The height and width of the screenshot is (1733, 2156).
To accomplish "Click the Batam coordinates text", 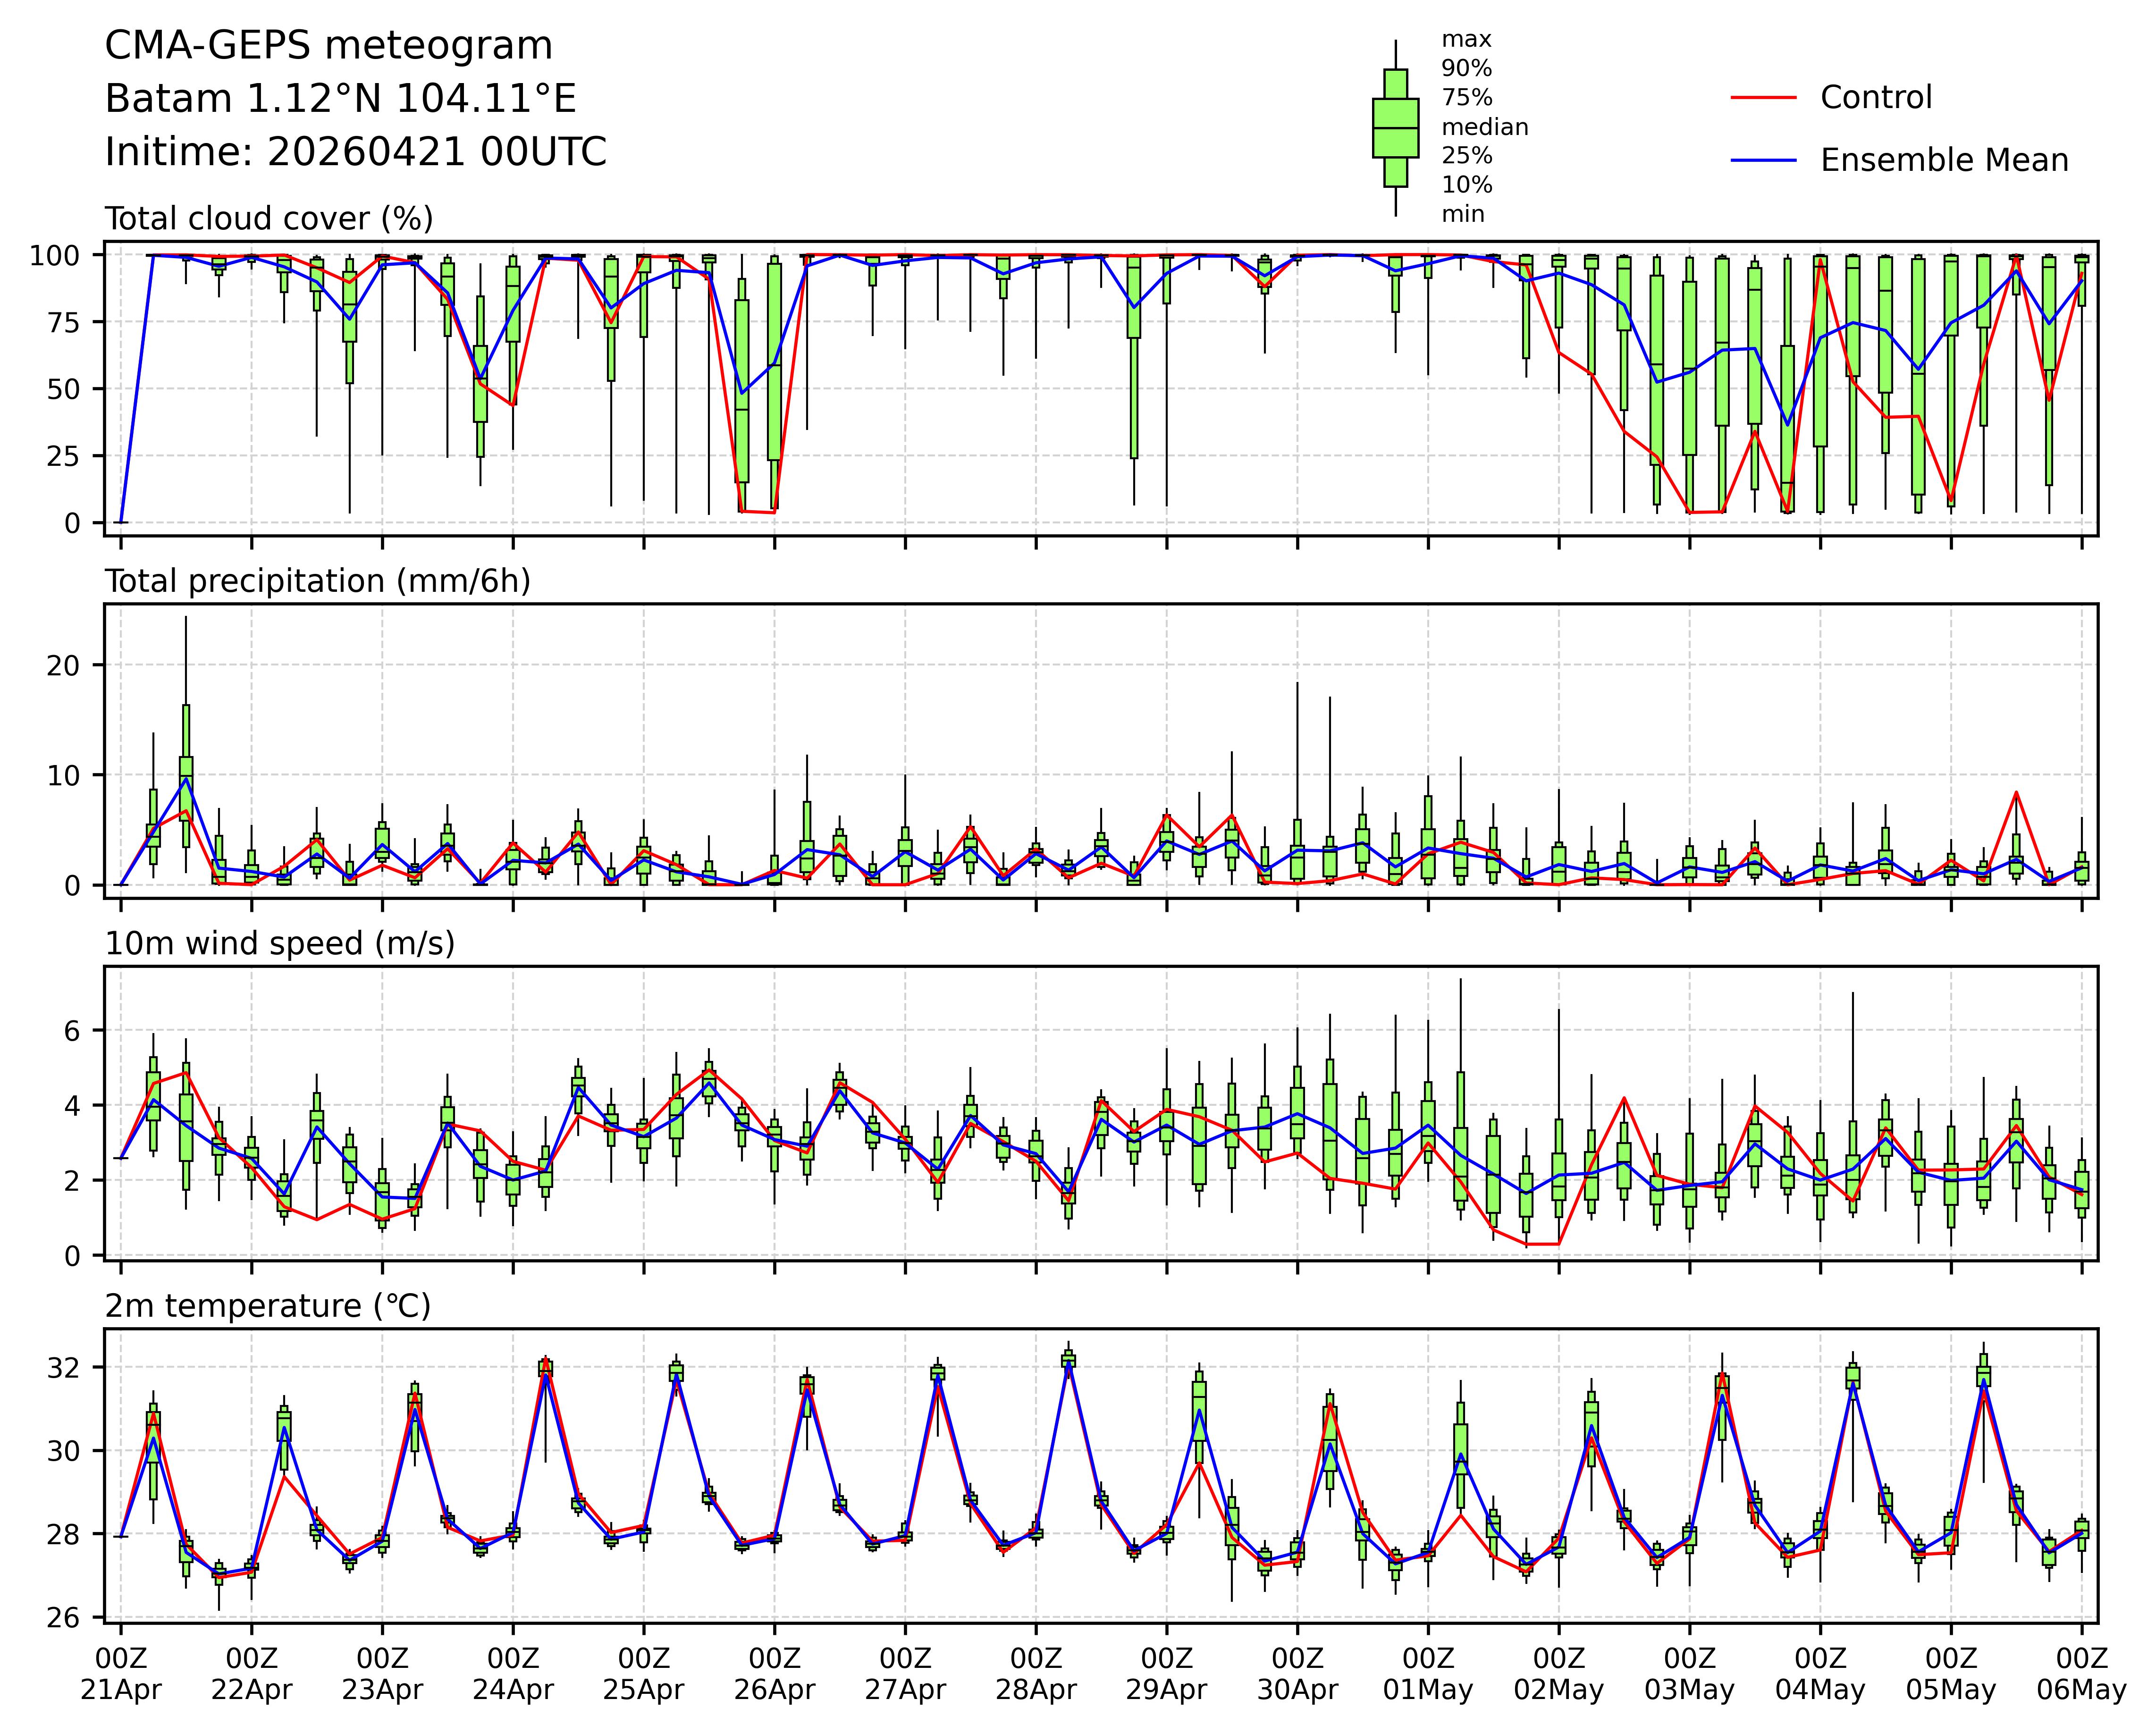I will coord(340,99).
